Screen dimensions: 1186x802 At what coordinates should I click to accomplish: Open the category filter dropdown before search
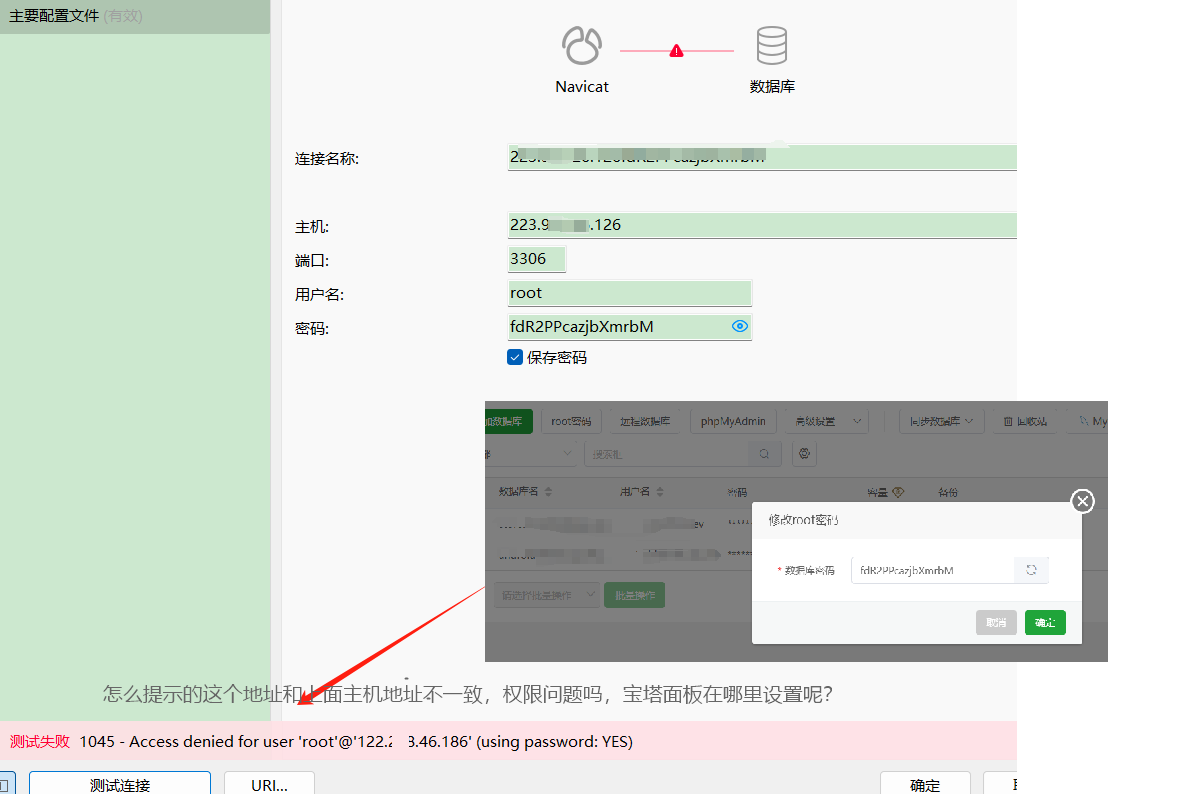(x=531, y=454)
